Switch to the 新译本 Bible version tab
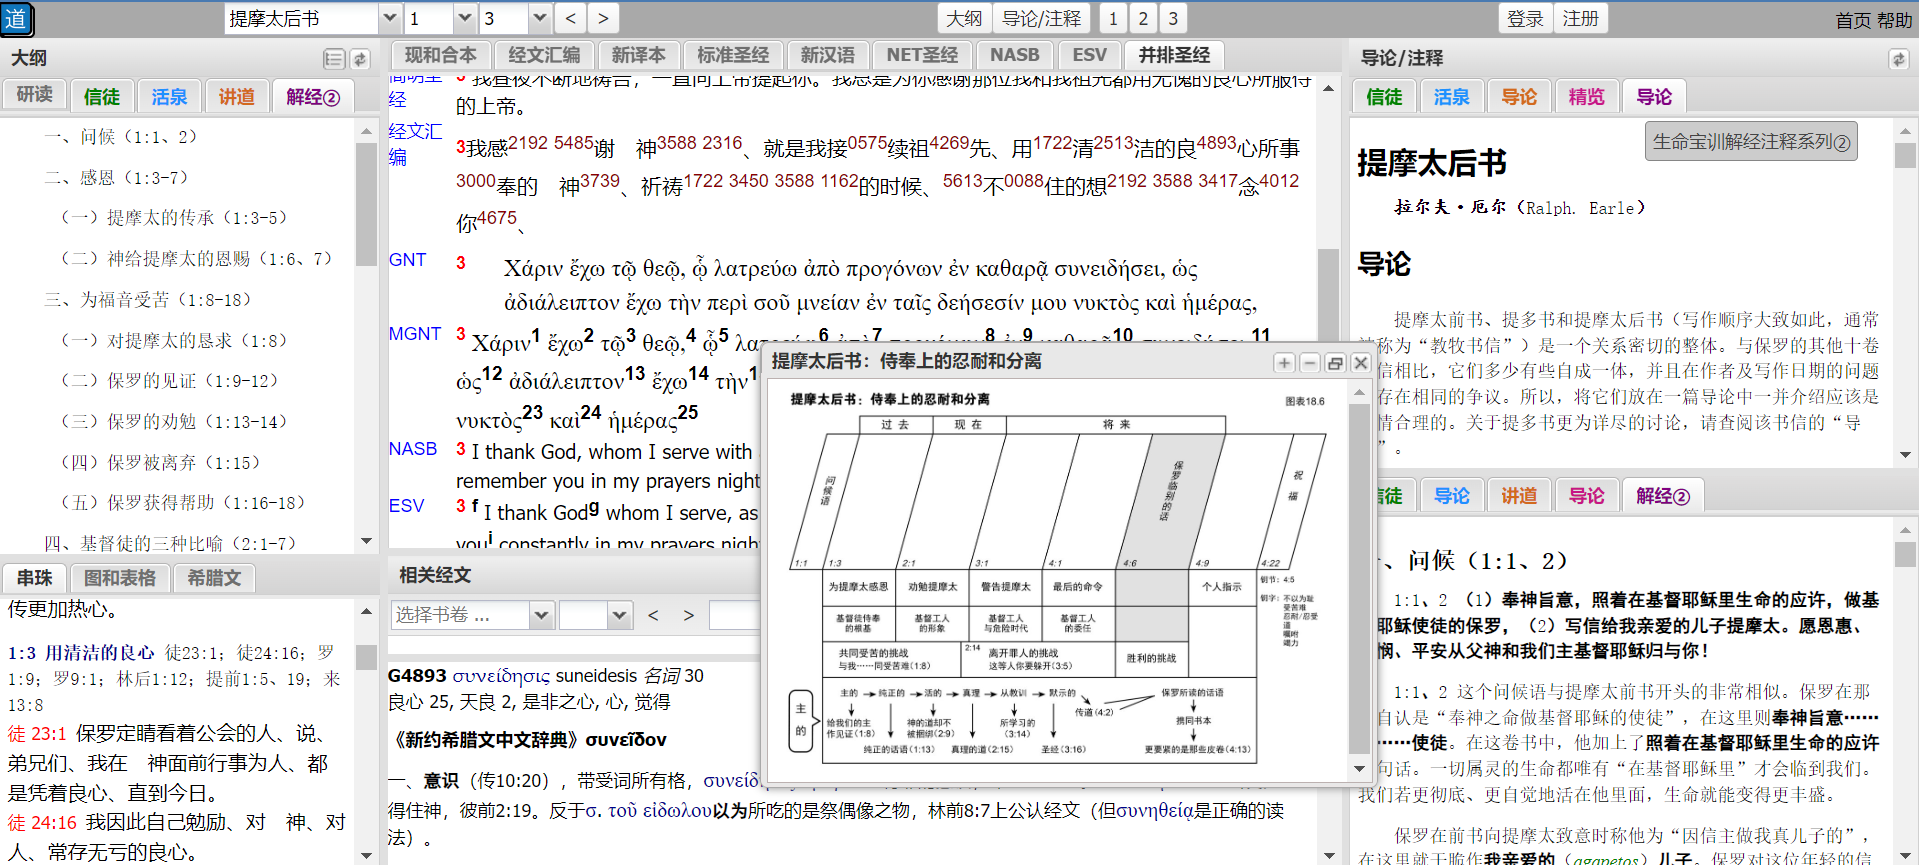 [638, 55]
